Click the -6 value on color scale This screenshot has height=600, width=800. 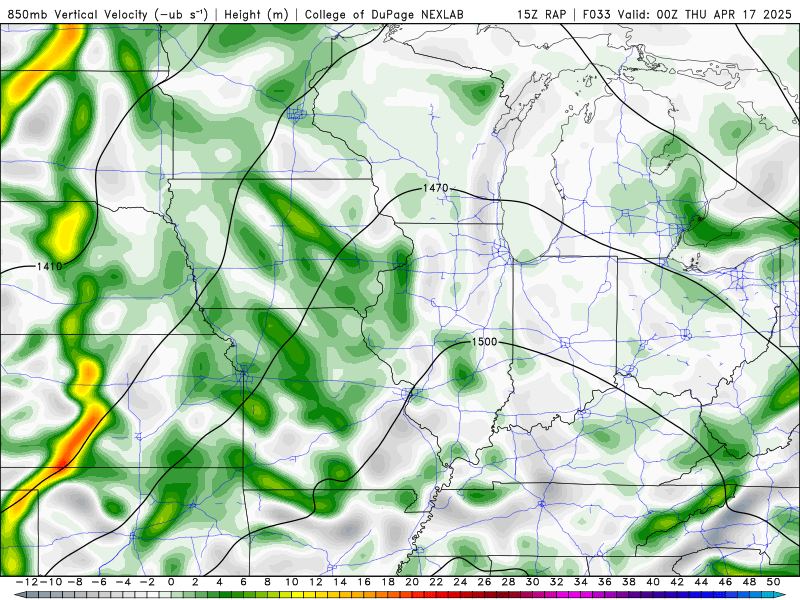click(x=99, y=582)
